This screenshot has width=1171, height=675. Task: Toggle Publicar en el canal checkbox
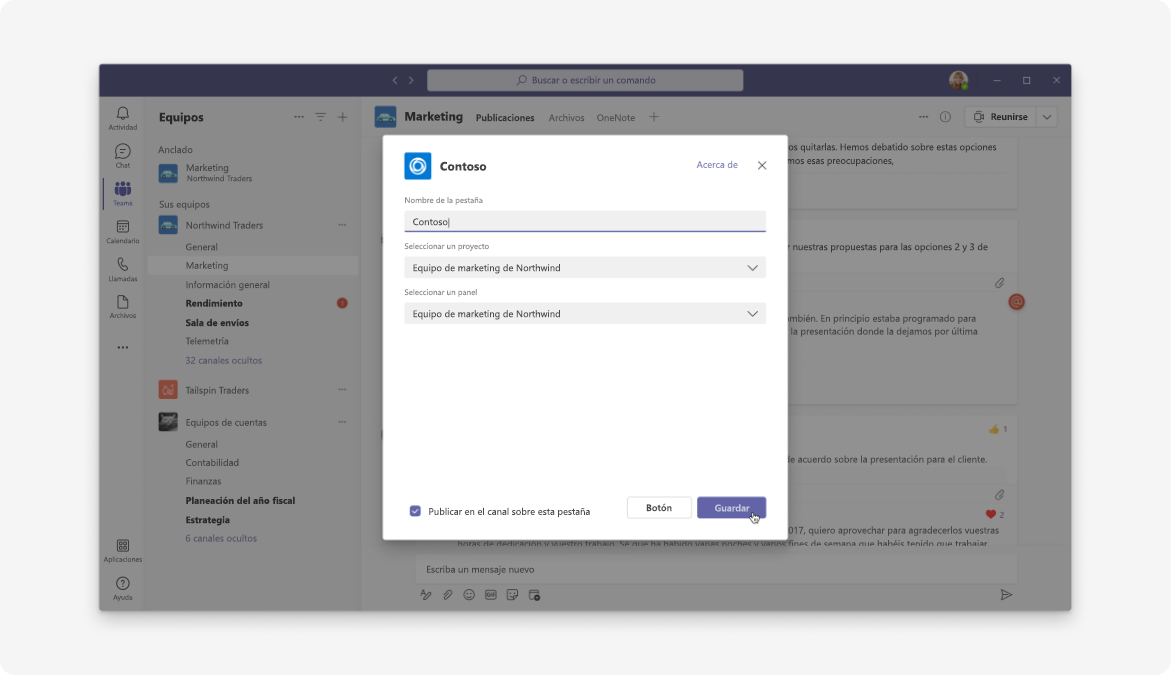pyautogui.click(x=415, y=511)
